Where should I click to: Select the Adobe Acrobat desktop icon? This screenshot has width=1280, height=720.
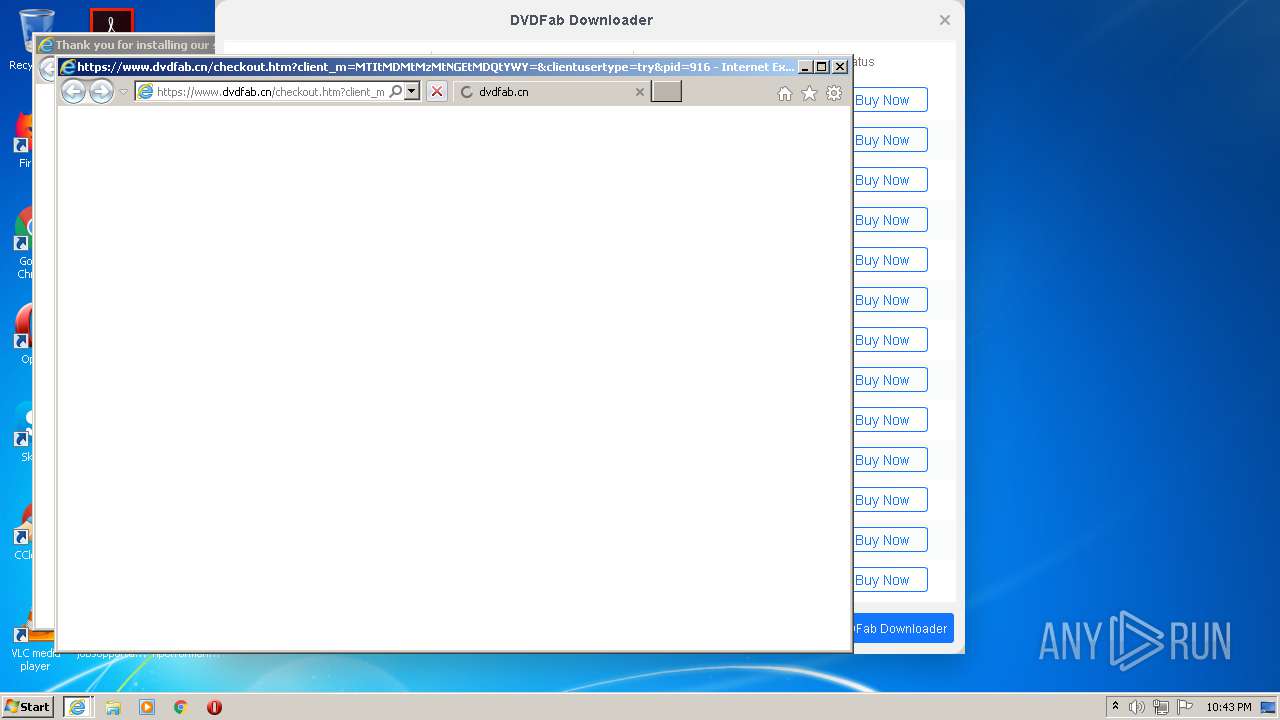pos(112,21)
